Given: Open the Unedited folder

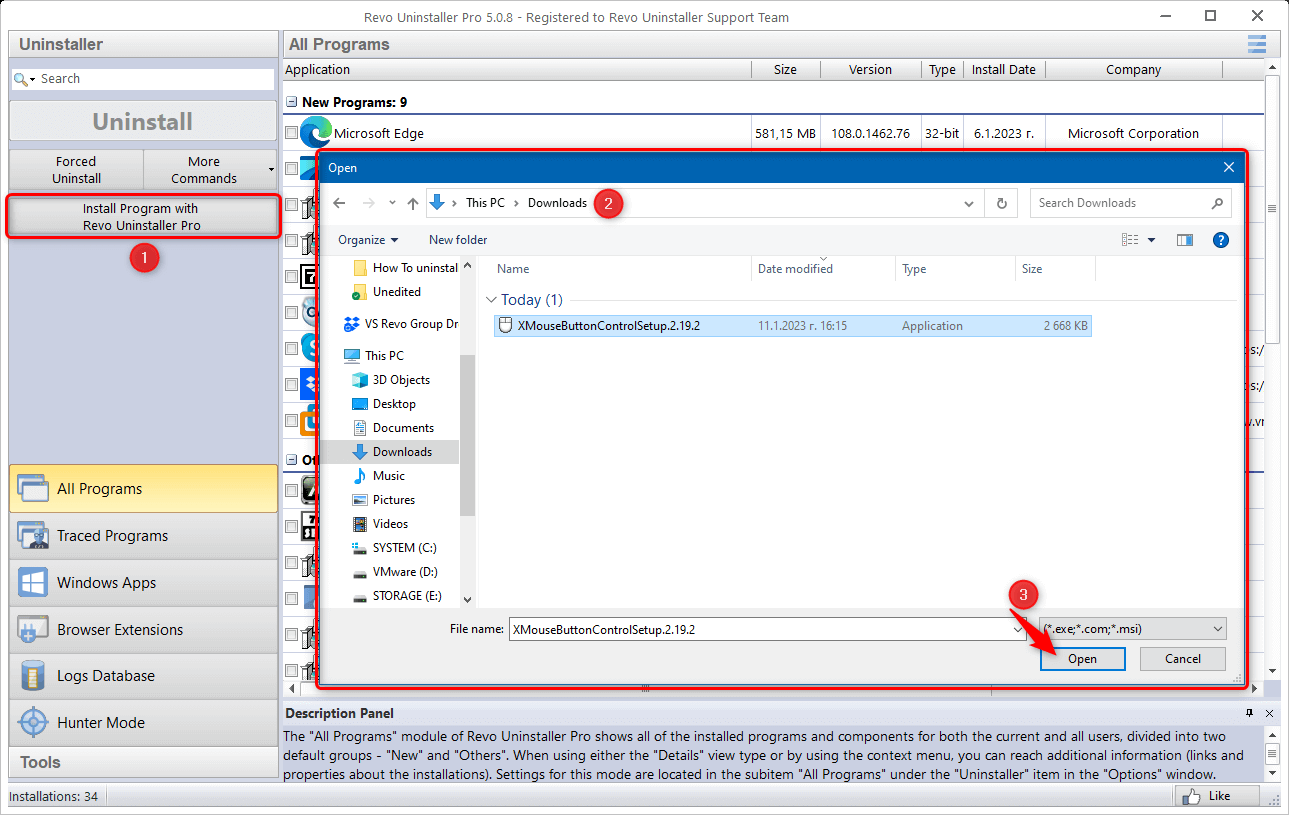Looking at the screenshot, I should pyautogui.click(x=386, y=292).
